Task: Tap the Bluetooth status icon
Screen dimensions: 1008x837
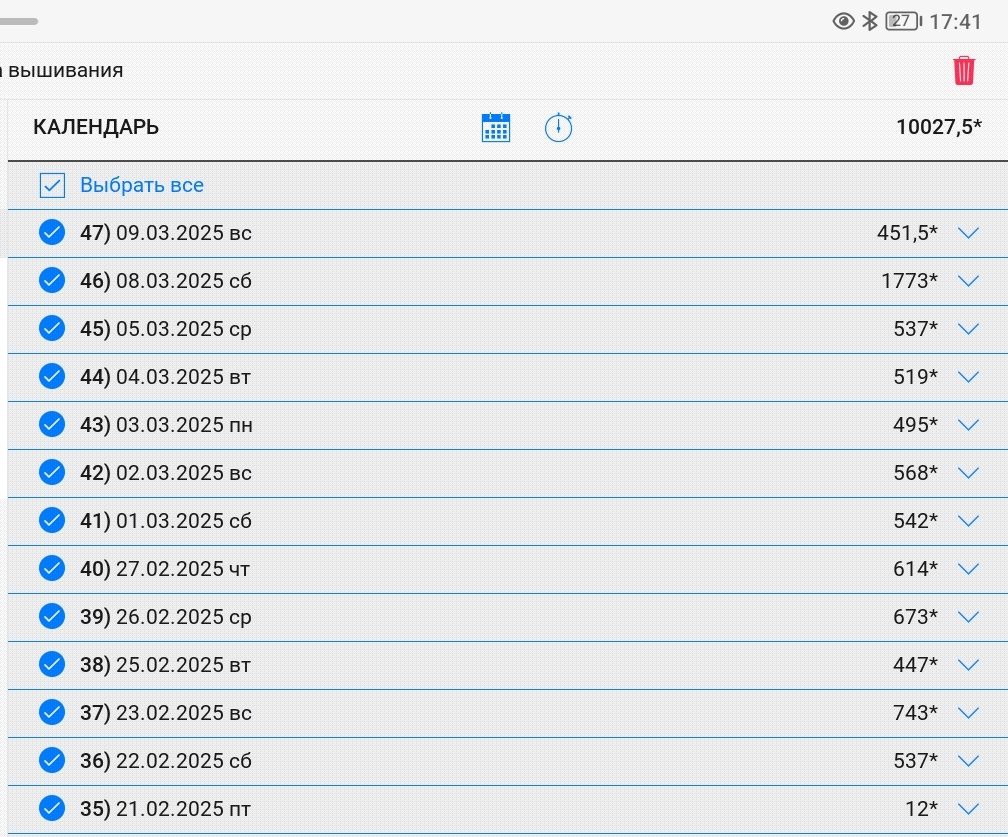Action: 870,21
